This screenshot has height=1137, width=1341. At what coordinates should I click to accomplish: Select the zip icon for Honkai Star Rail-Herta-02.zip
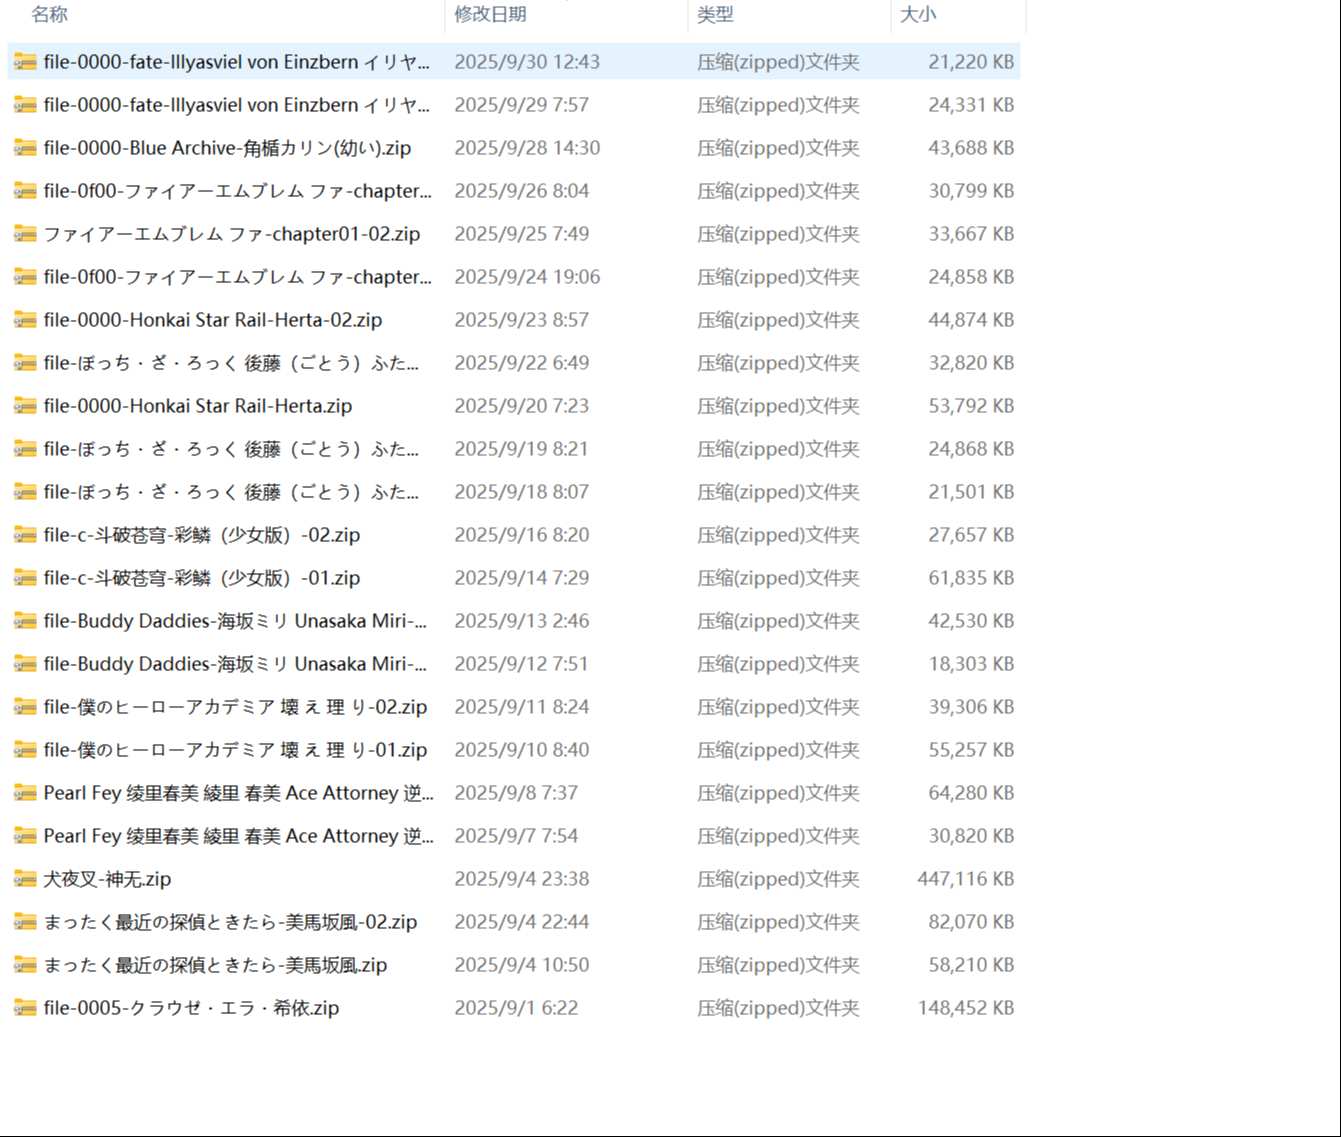(x=25, y=320)
